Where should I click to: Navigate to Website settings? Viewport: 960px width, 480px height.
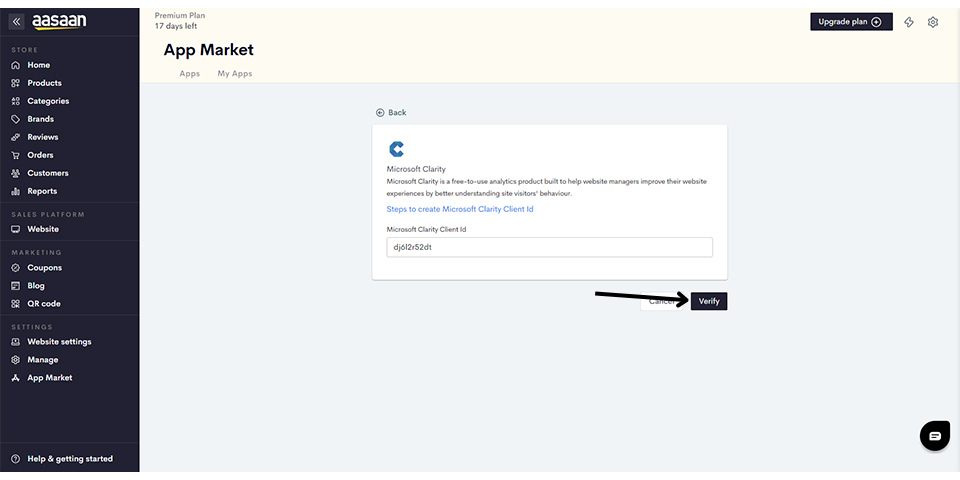(x=59, y=342)
